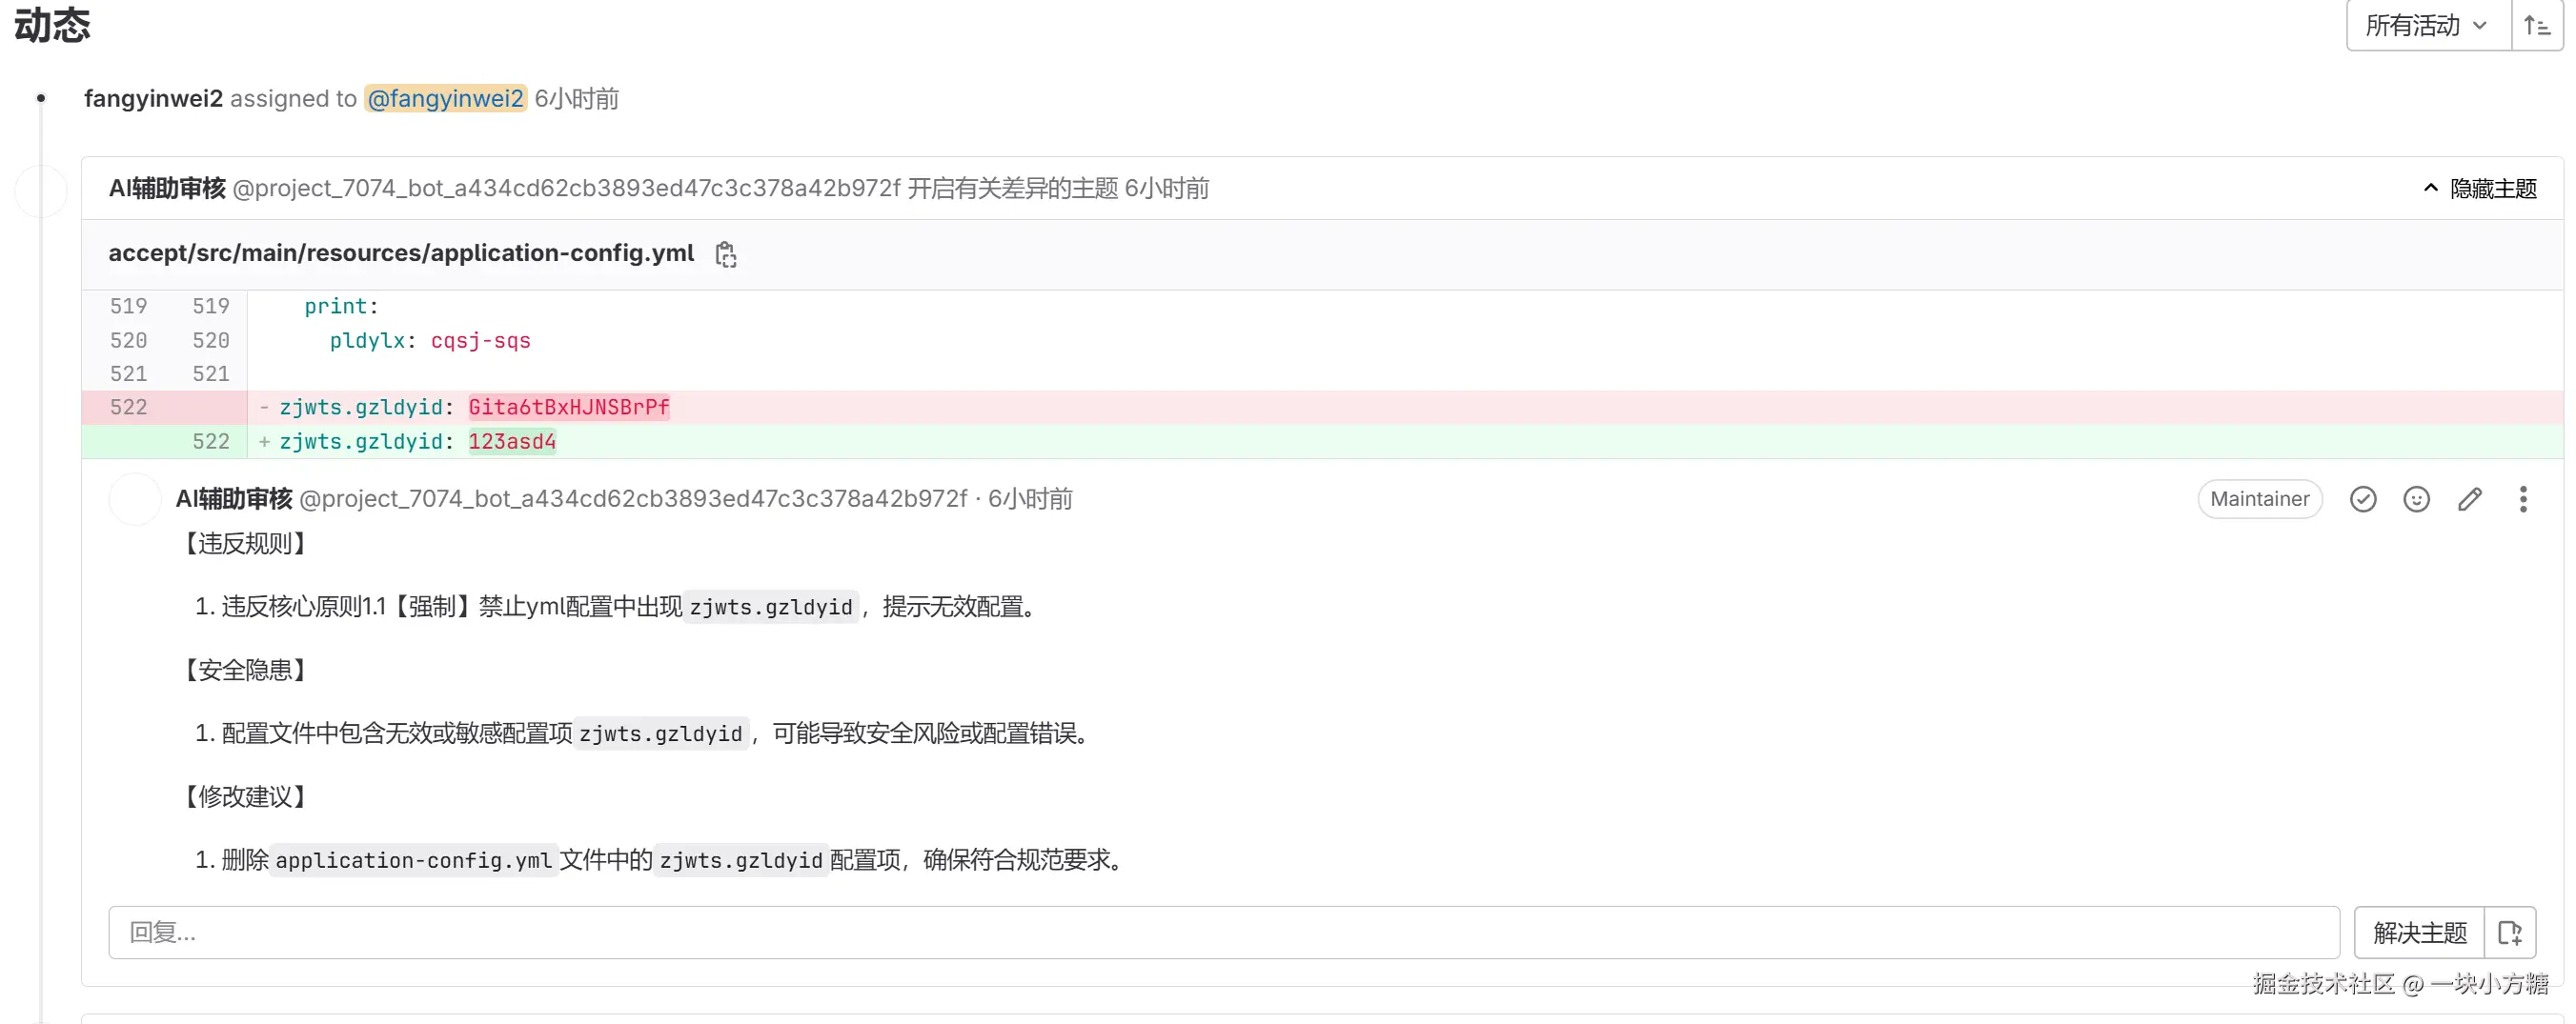Click the thread starter avatar
Viewport: 2576px width, 1024px height.
(41, 192)
